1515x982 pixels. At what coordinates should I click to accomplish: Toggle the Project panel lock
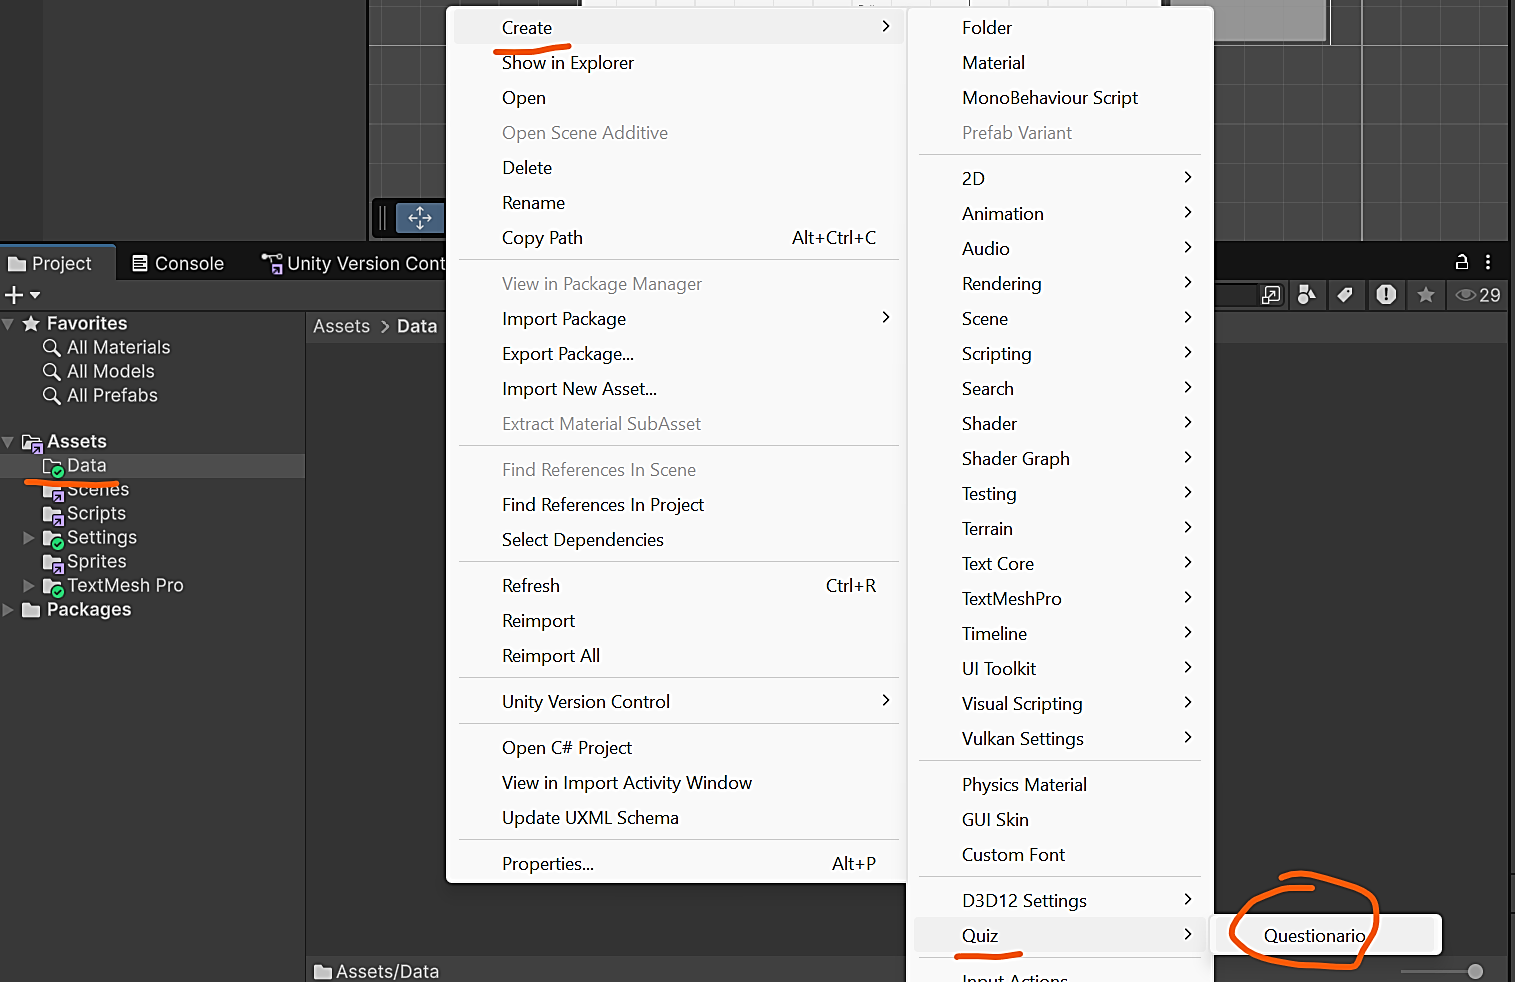[x=1461, y=263]
